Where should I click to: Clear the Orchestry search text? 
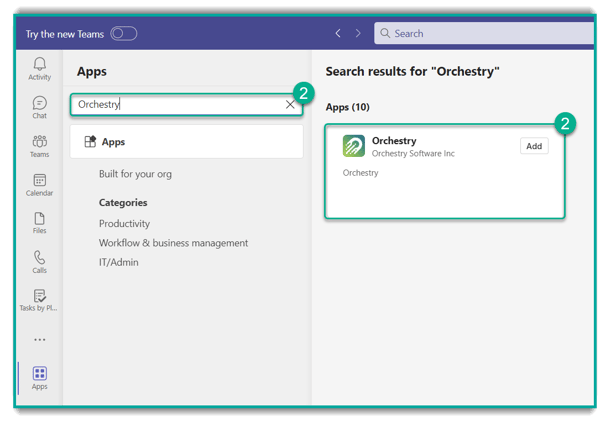point(290,104)
